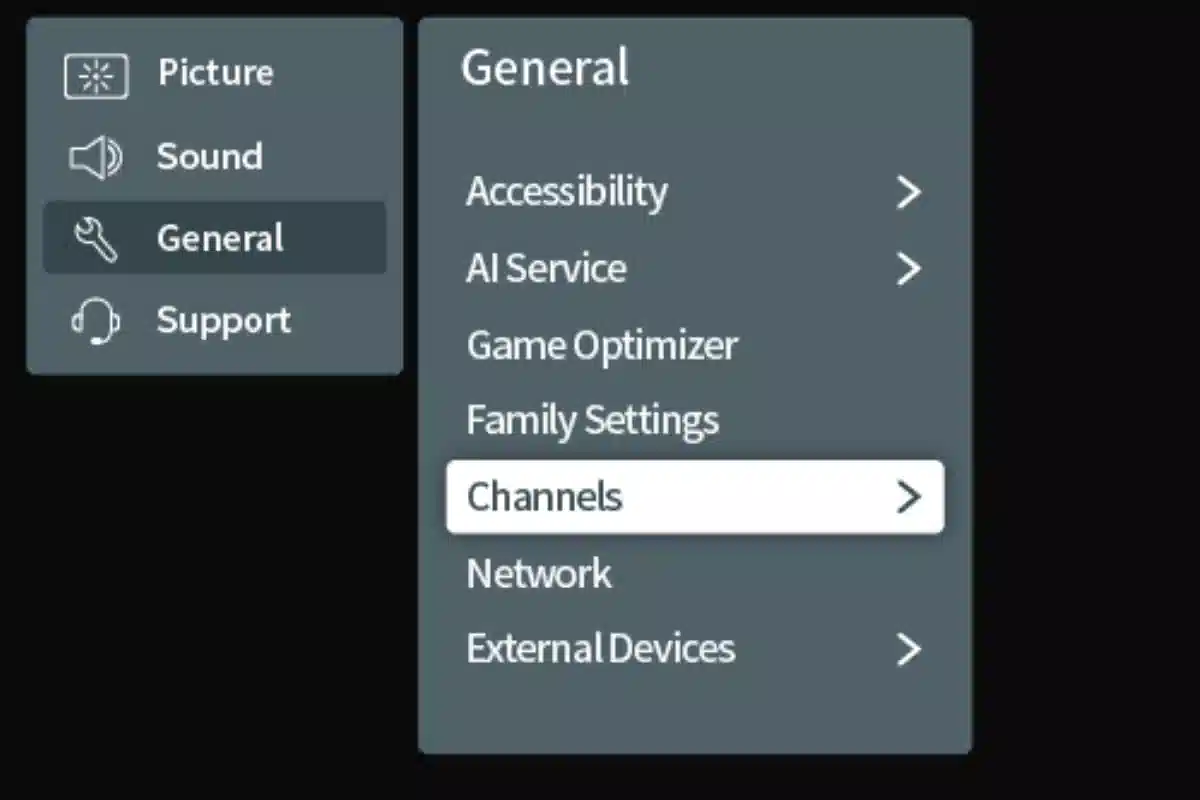Screen dimensions: 1200x800
Task: Select the Picture menu item
Action: [215, 72]
